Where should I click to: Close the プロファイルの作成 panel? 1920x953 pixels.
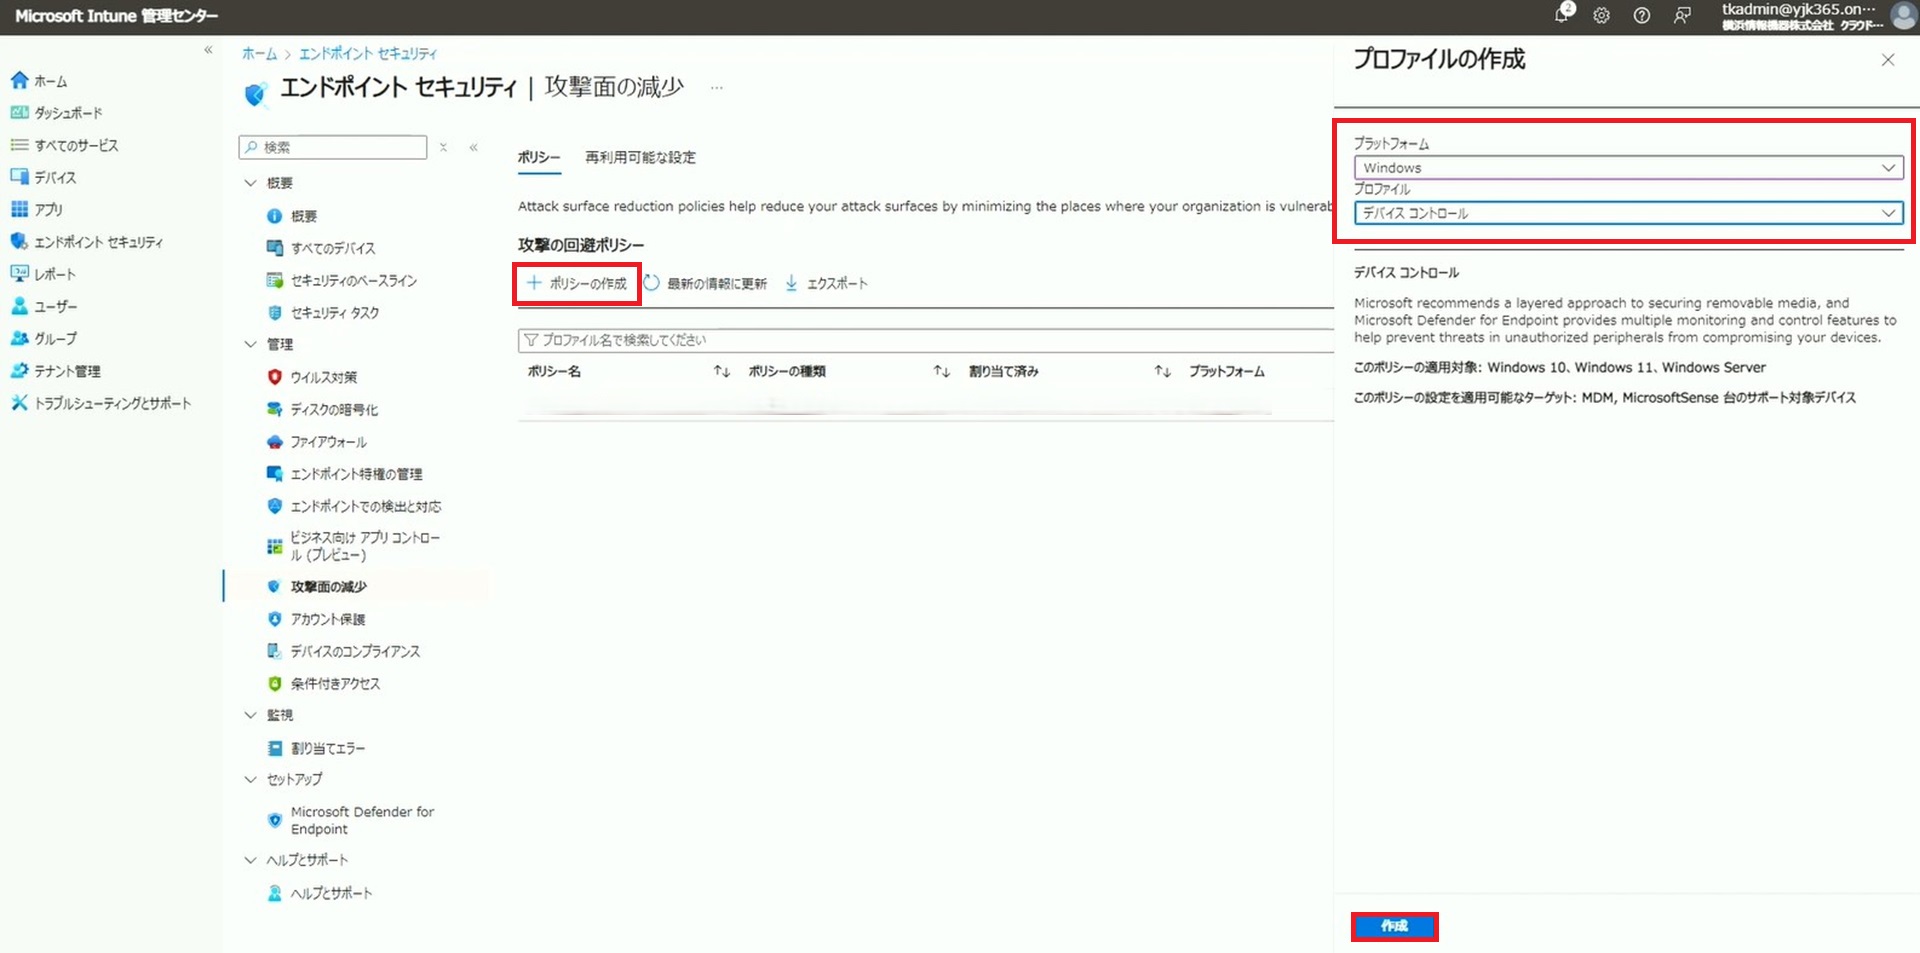click(1888, 60)
